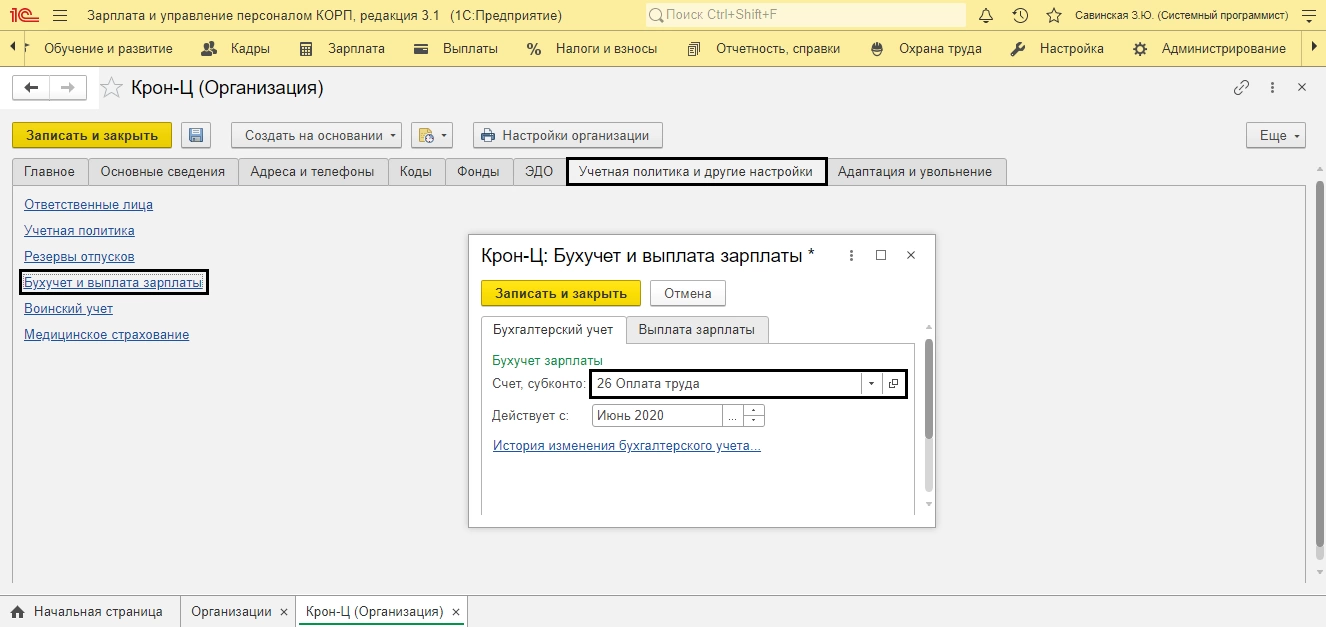Expand the Счет, субконто dropdown arrow
The height and width of the screenshot is (627, 1326).
[871, 384]
